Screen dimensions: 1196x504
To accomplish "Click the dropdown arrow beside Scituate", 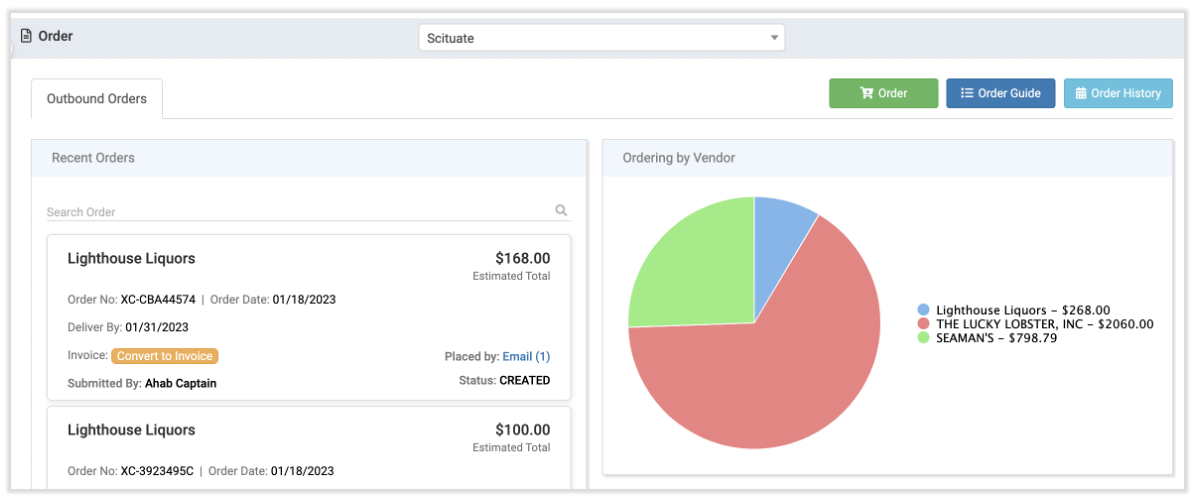I will 774,38.
